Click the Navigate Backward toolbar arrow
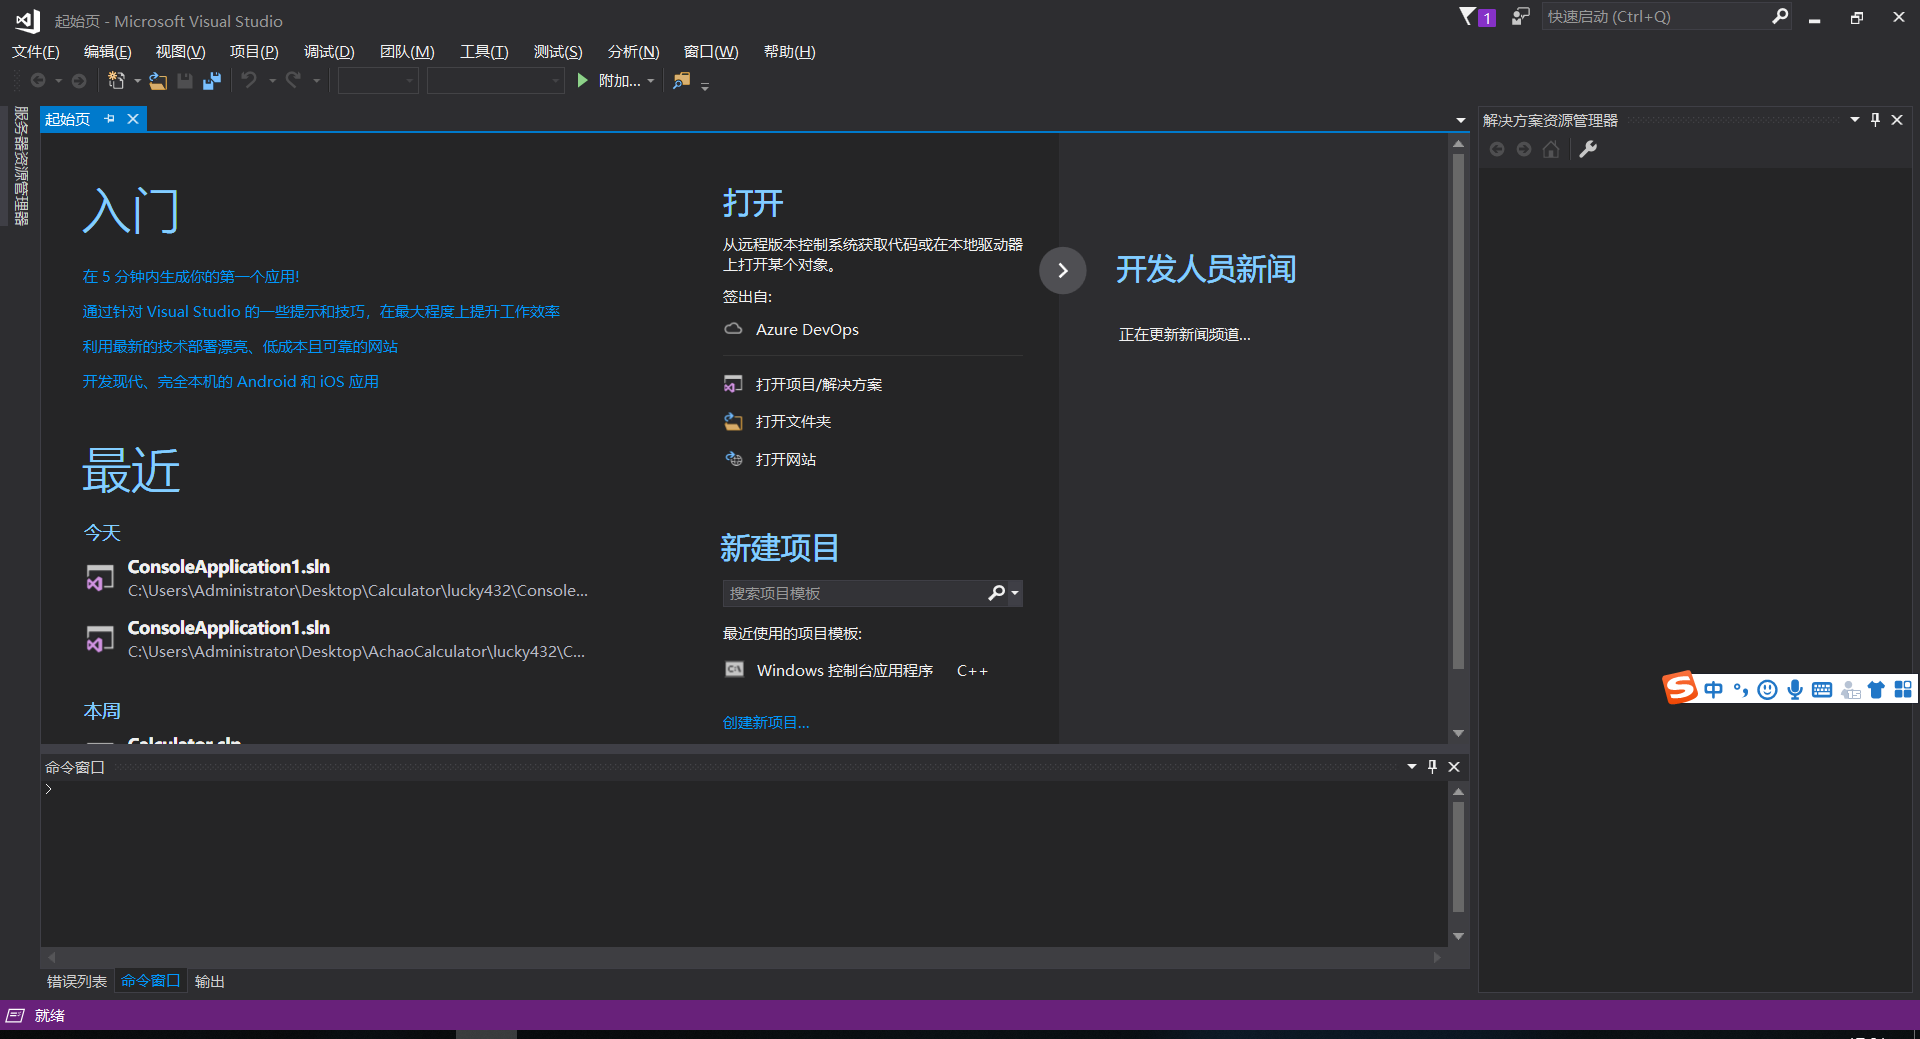The height and width of the screenshot is (1039, 1920). tap(38, 81)
